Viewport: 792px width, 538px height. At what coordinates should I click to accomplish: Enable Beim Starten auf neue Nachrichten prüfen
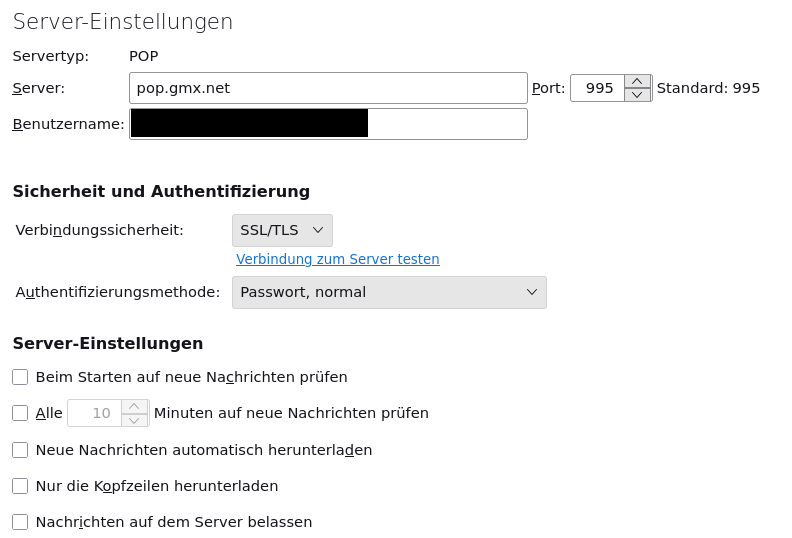[x=20, y=377]
